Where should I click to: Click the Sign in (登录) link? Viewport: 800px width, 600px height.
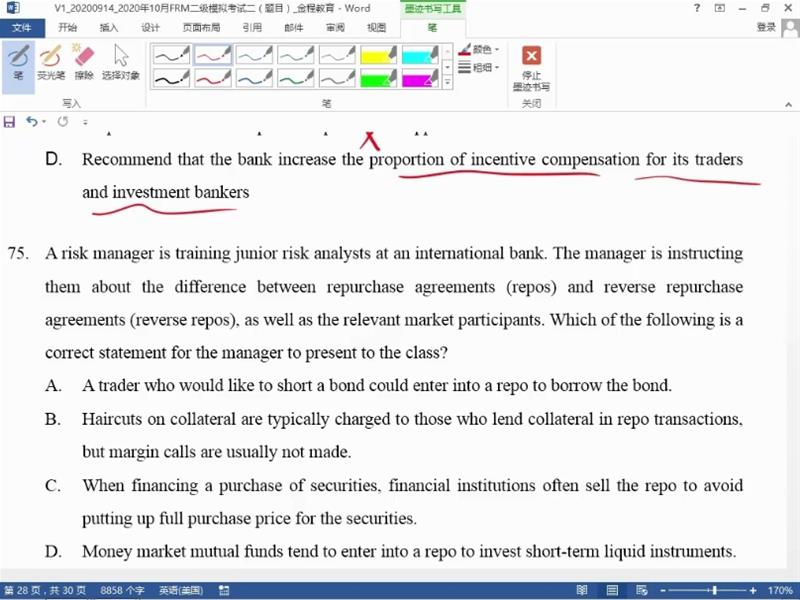coord(766,28)
